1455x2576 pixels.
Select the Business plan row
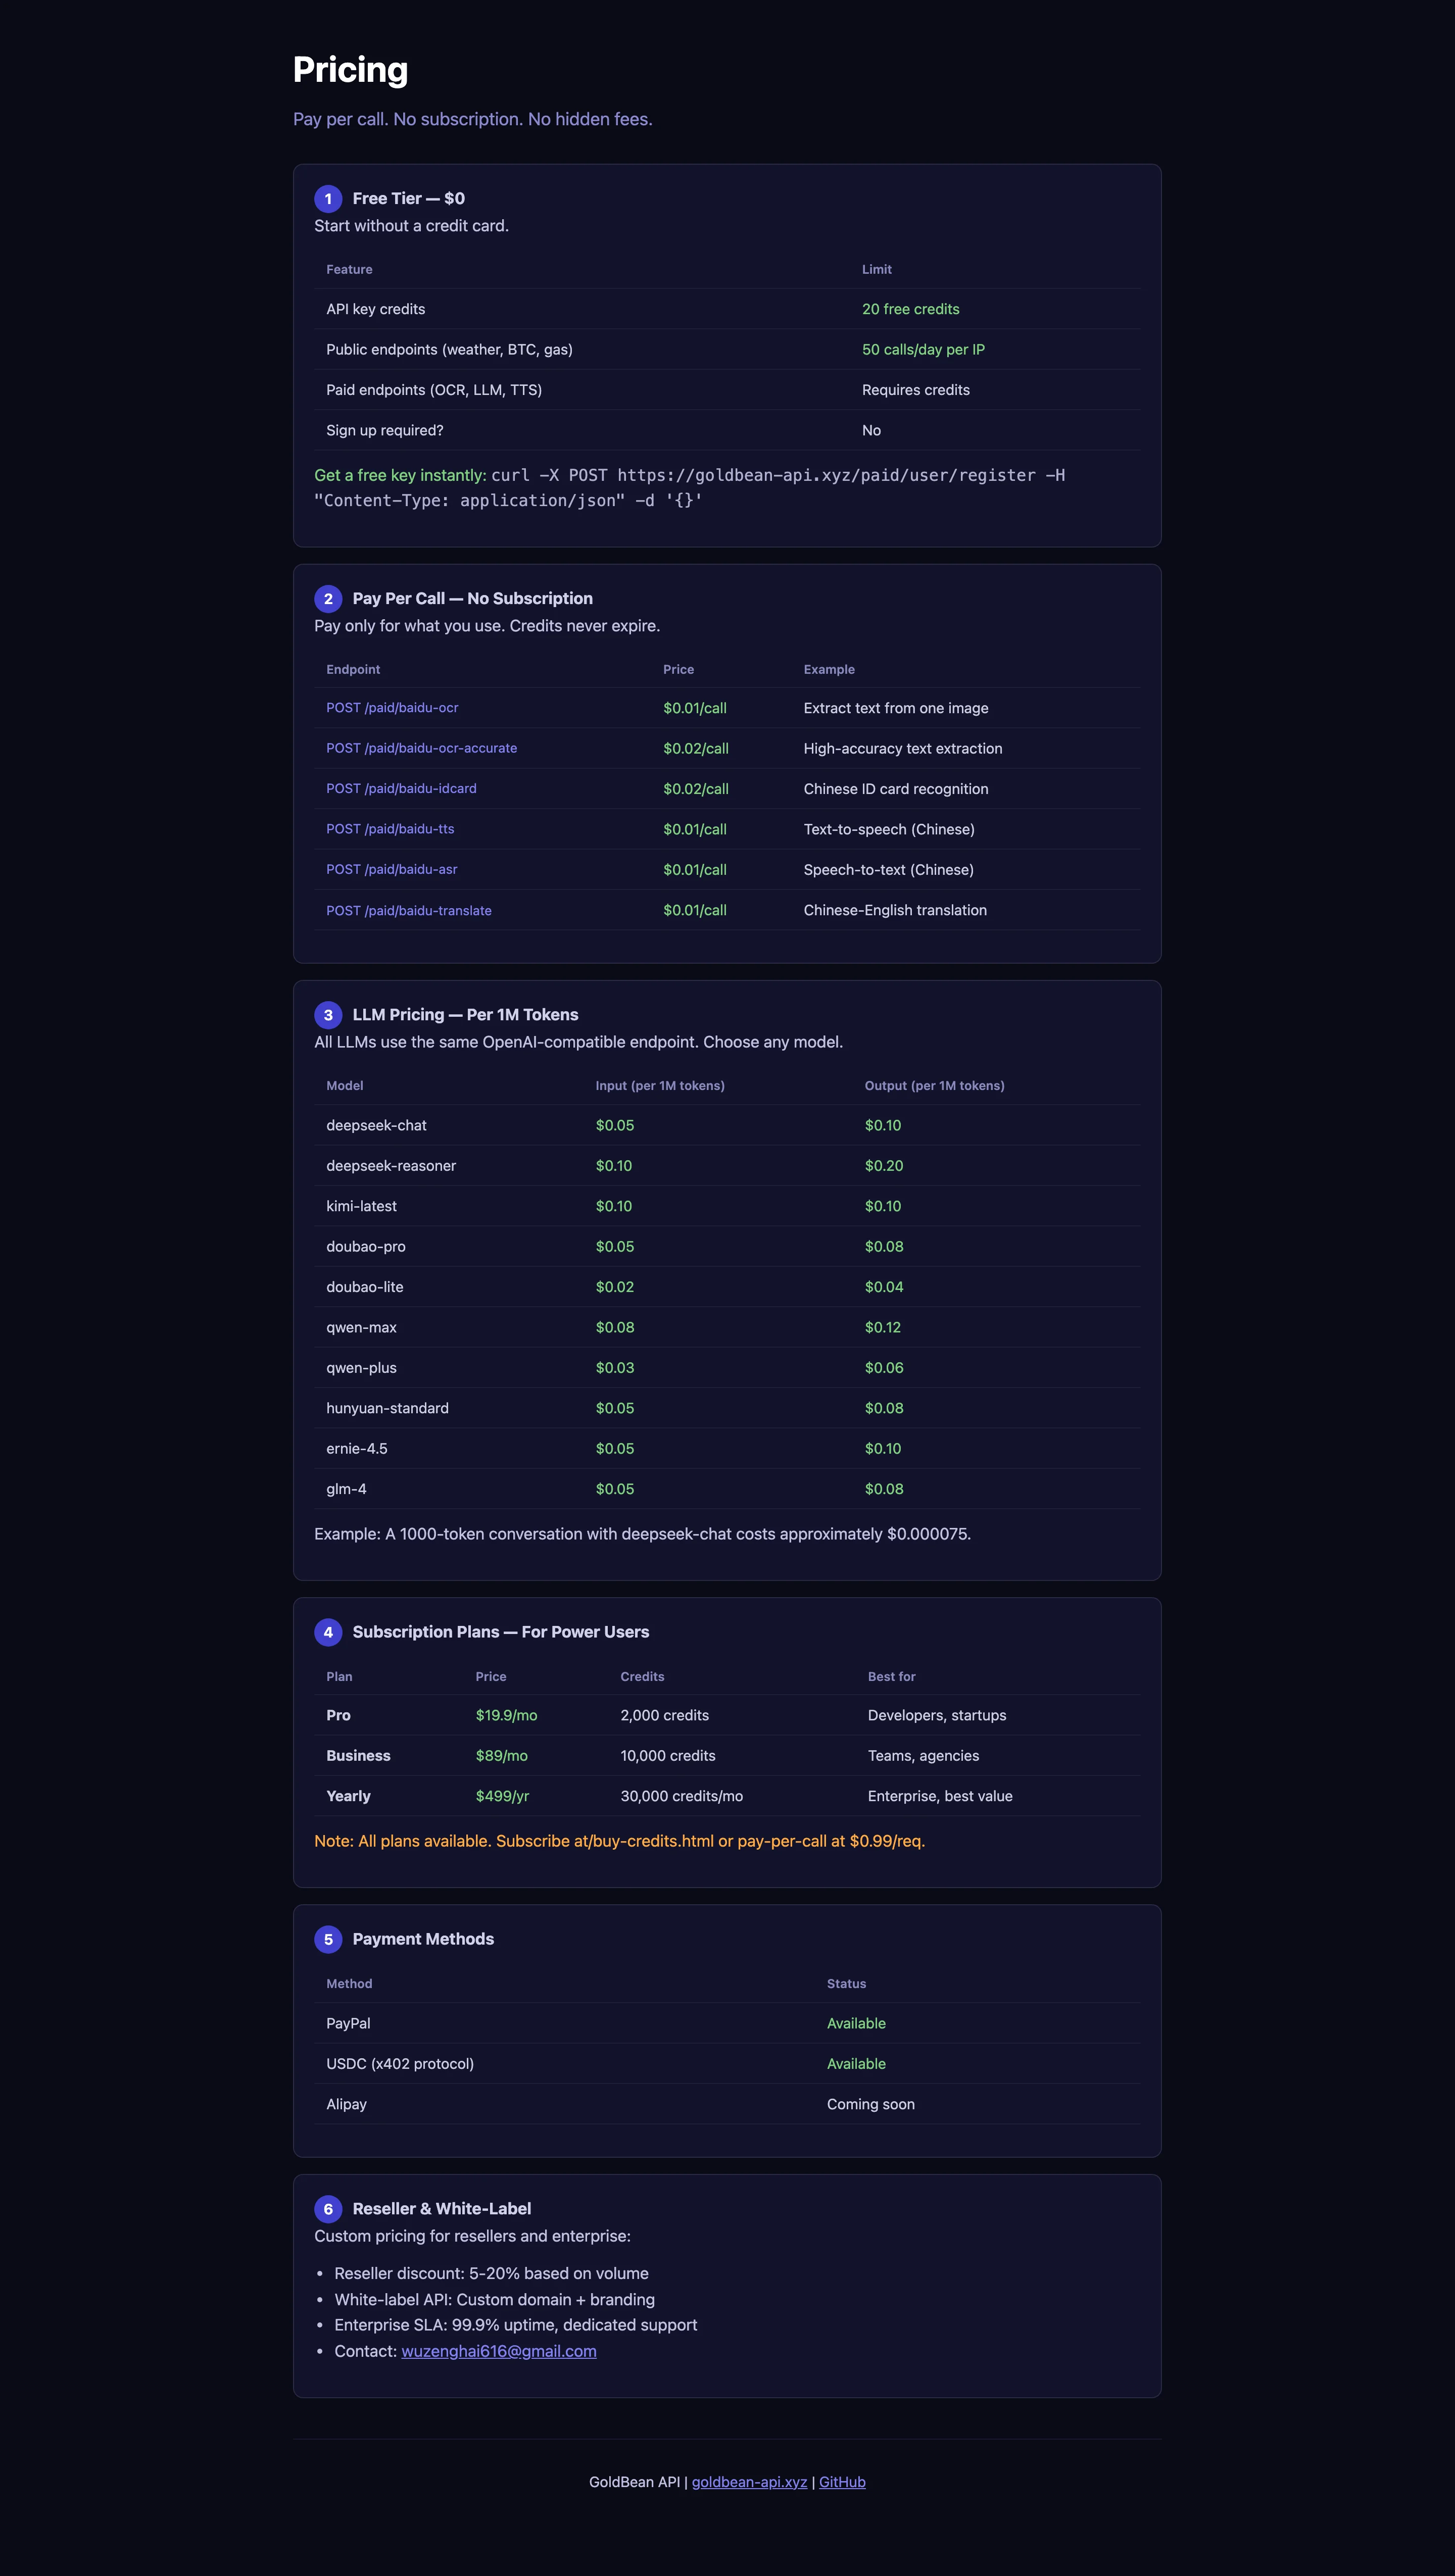(x=727, y=1756)
